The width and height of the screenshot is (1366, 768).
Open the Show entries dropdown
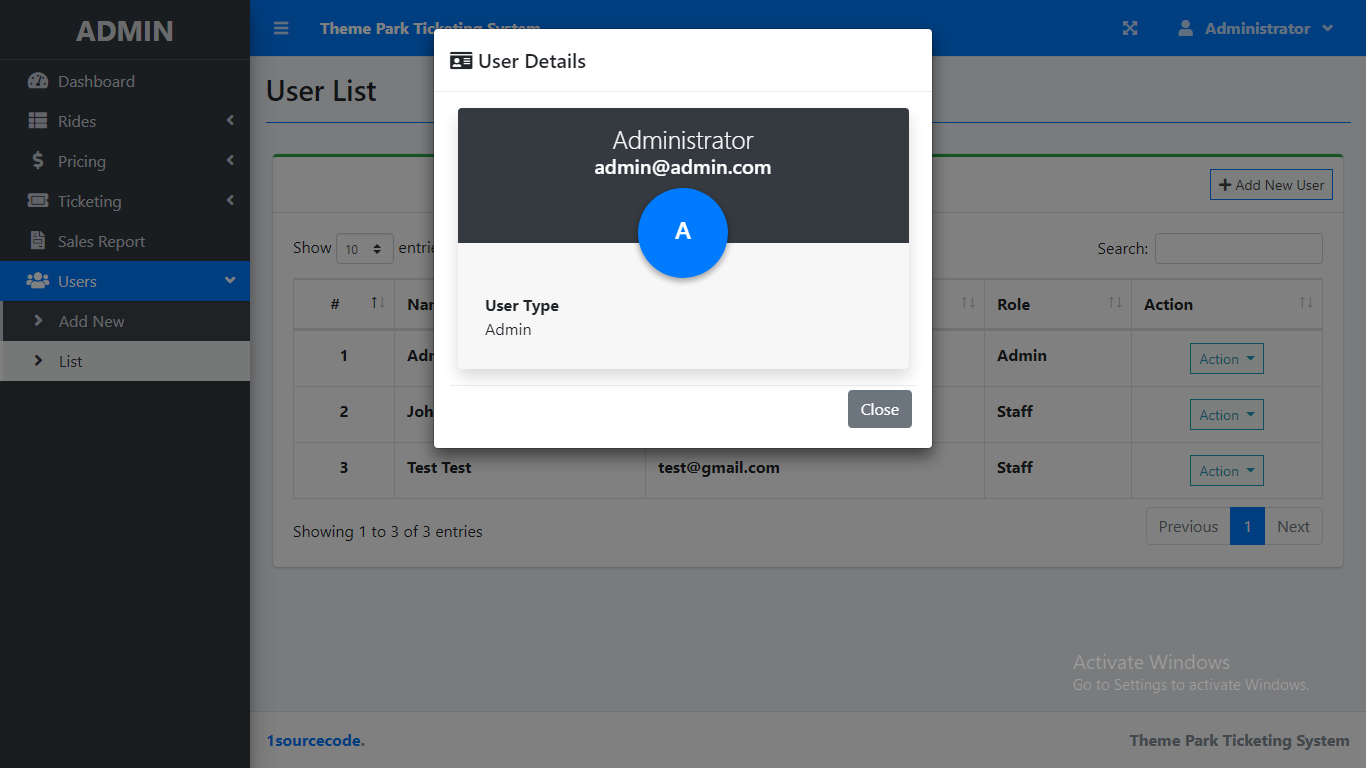point(364,248)
